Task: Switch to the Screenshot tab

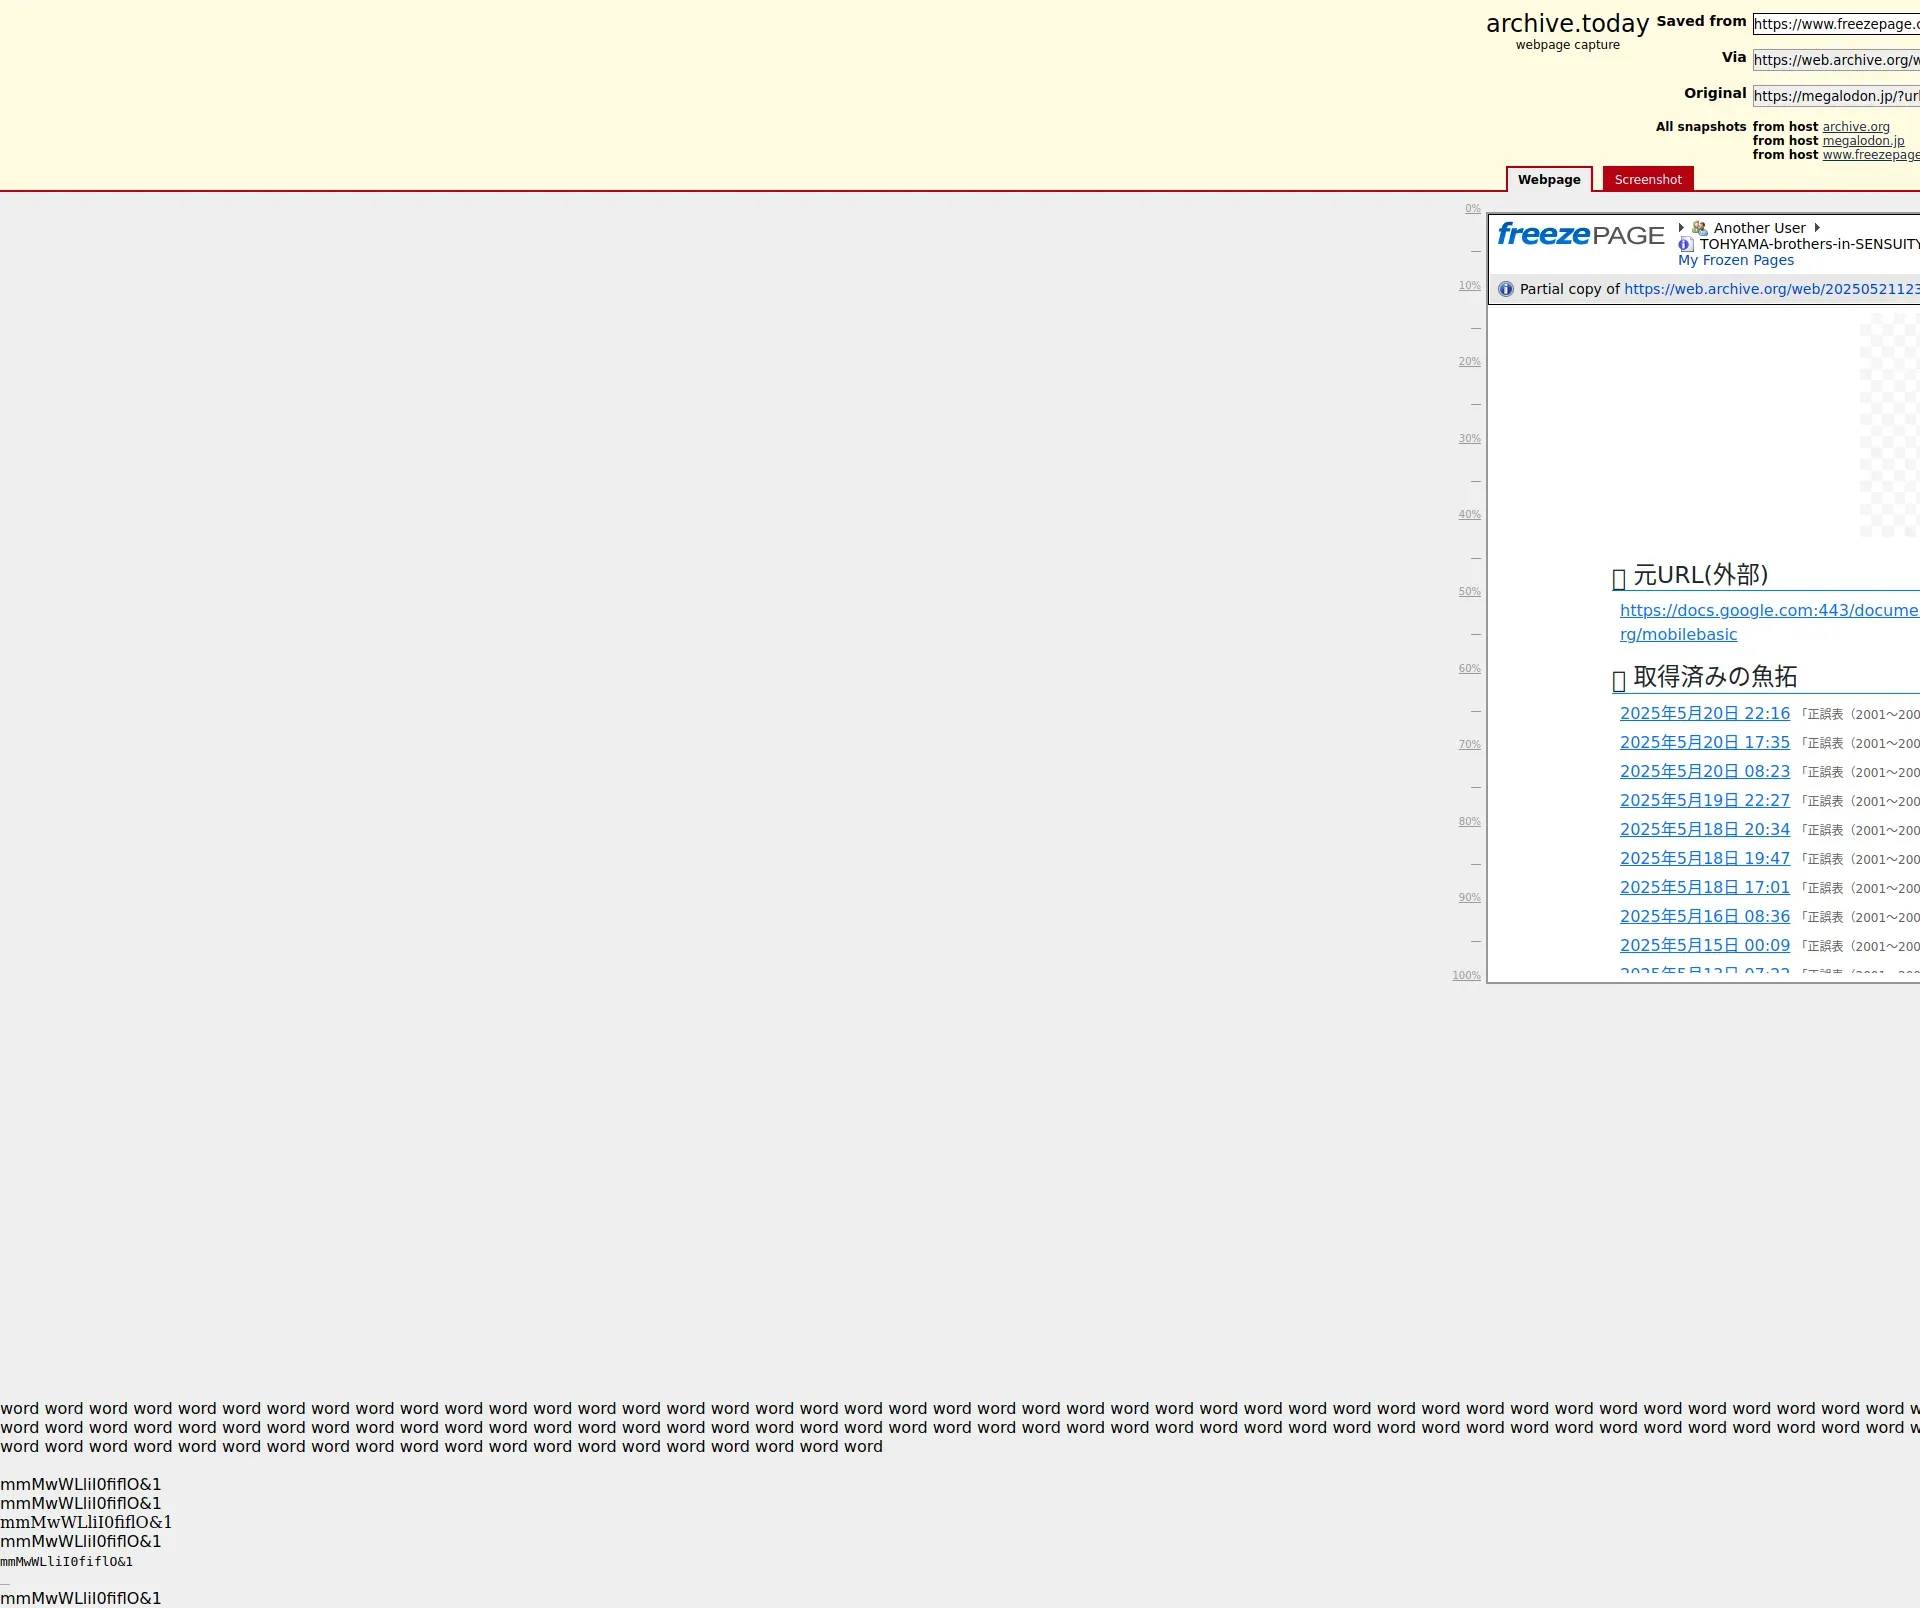Action: [x=1647, y=180]
